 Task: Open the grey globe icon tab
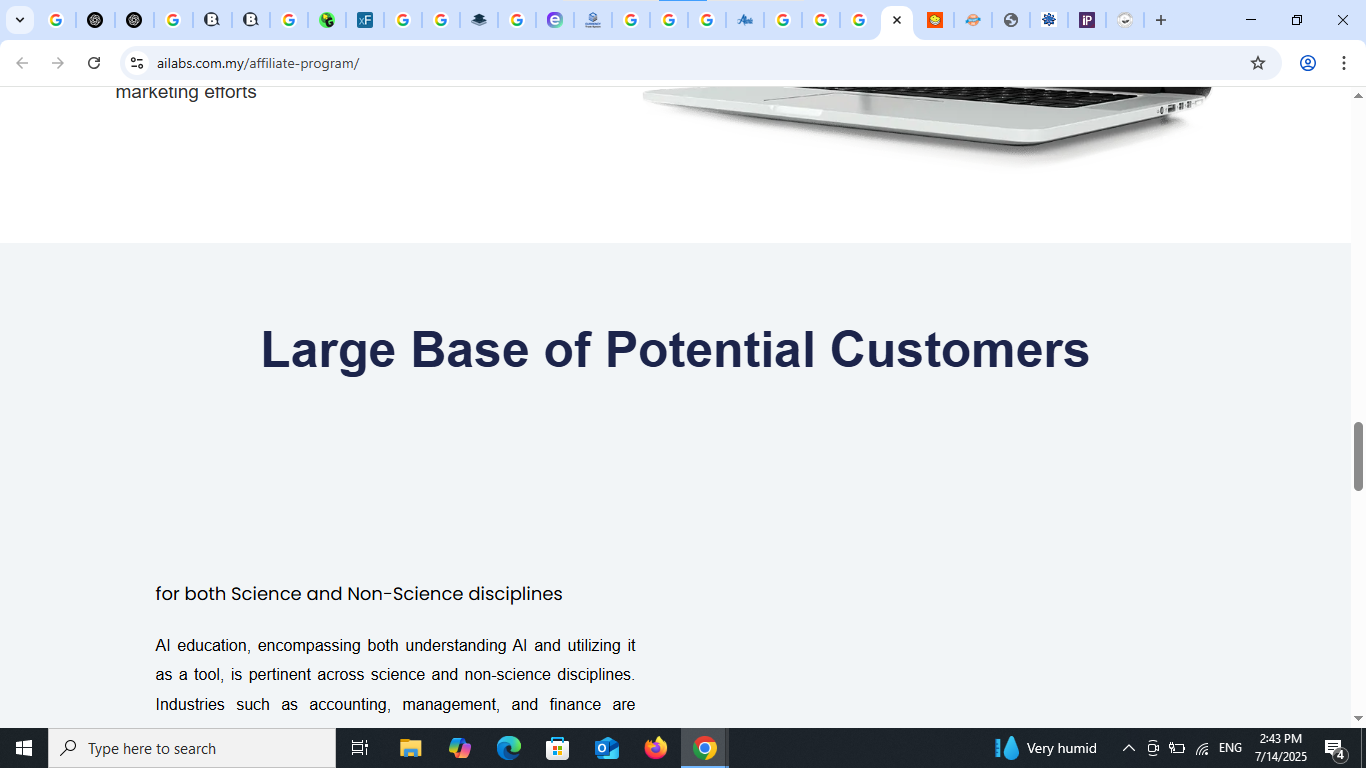(1011, 20)
